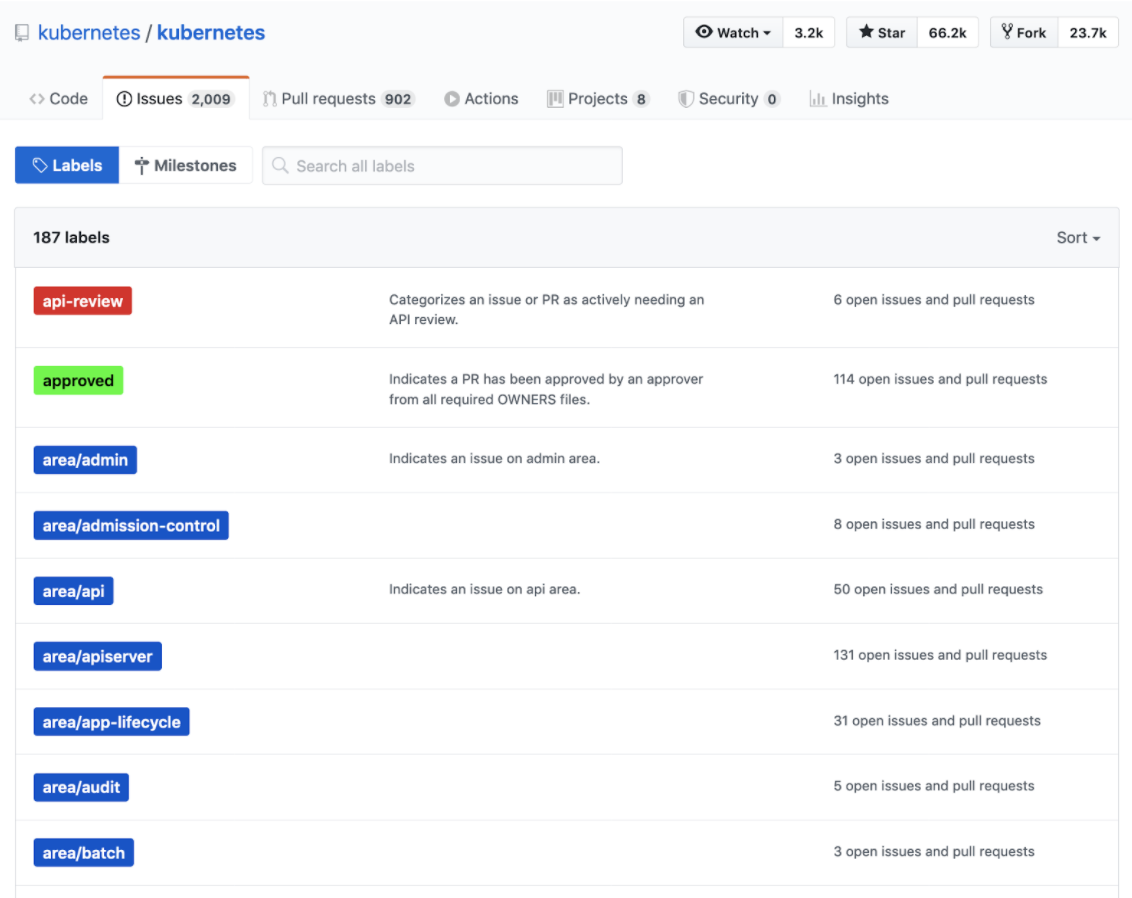The height and width of the screenshot is (898, 1132).
Task: Click the search magnifier icon
Action: [x=280, y=166]
